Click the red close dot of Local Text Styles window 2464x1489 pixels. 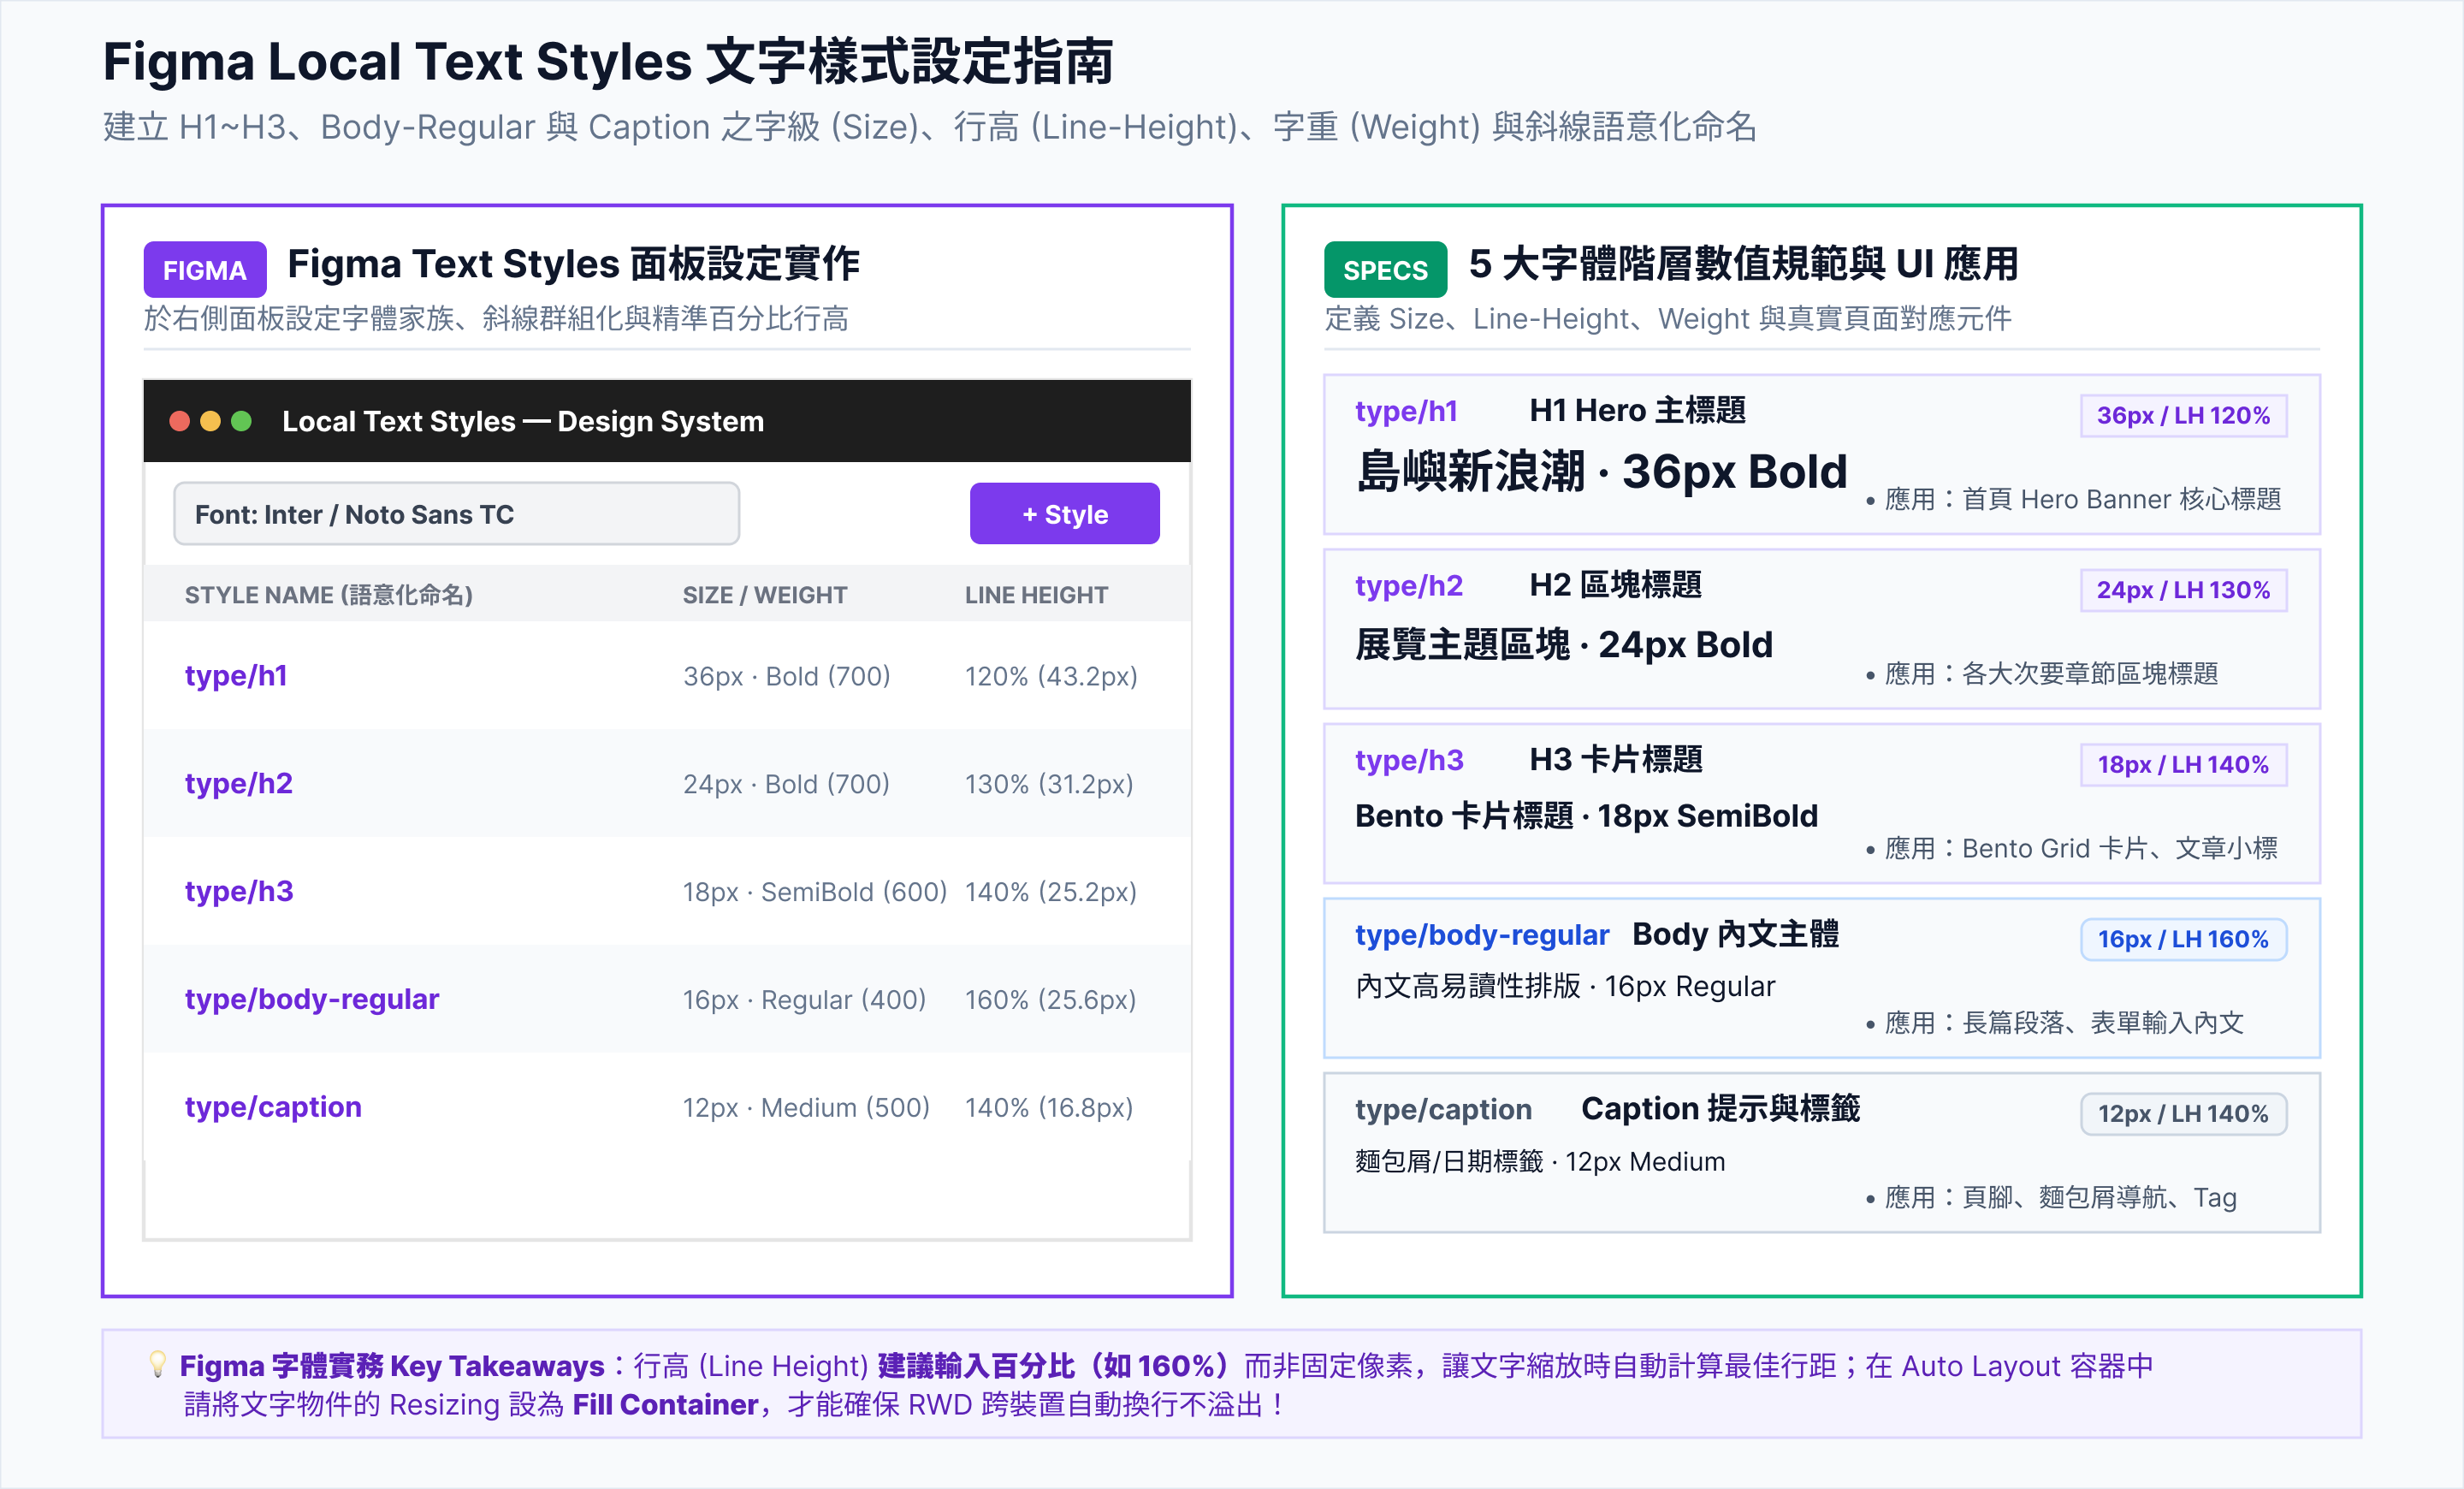[180, 421]
